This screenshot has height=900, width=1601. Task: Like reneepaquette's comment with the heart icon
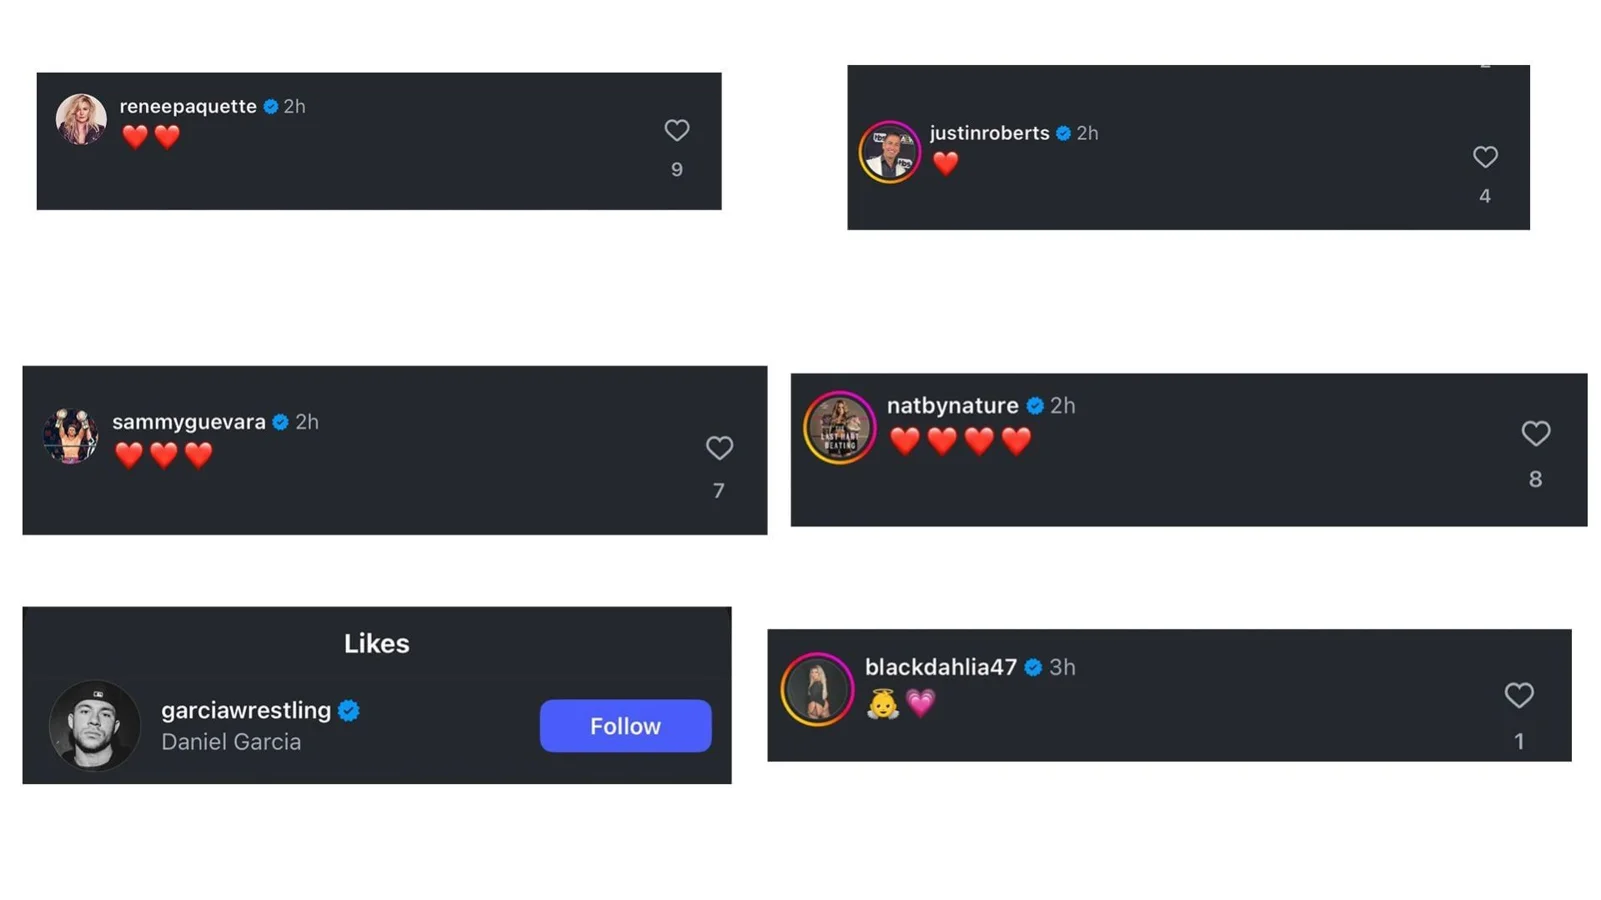pyautogui.click(x=677, y=130)
